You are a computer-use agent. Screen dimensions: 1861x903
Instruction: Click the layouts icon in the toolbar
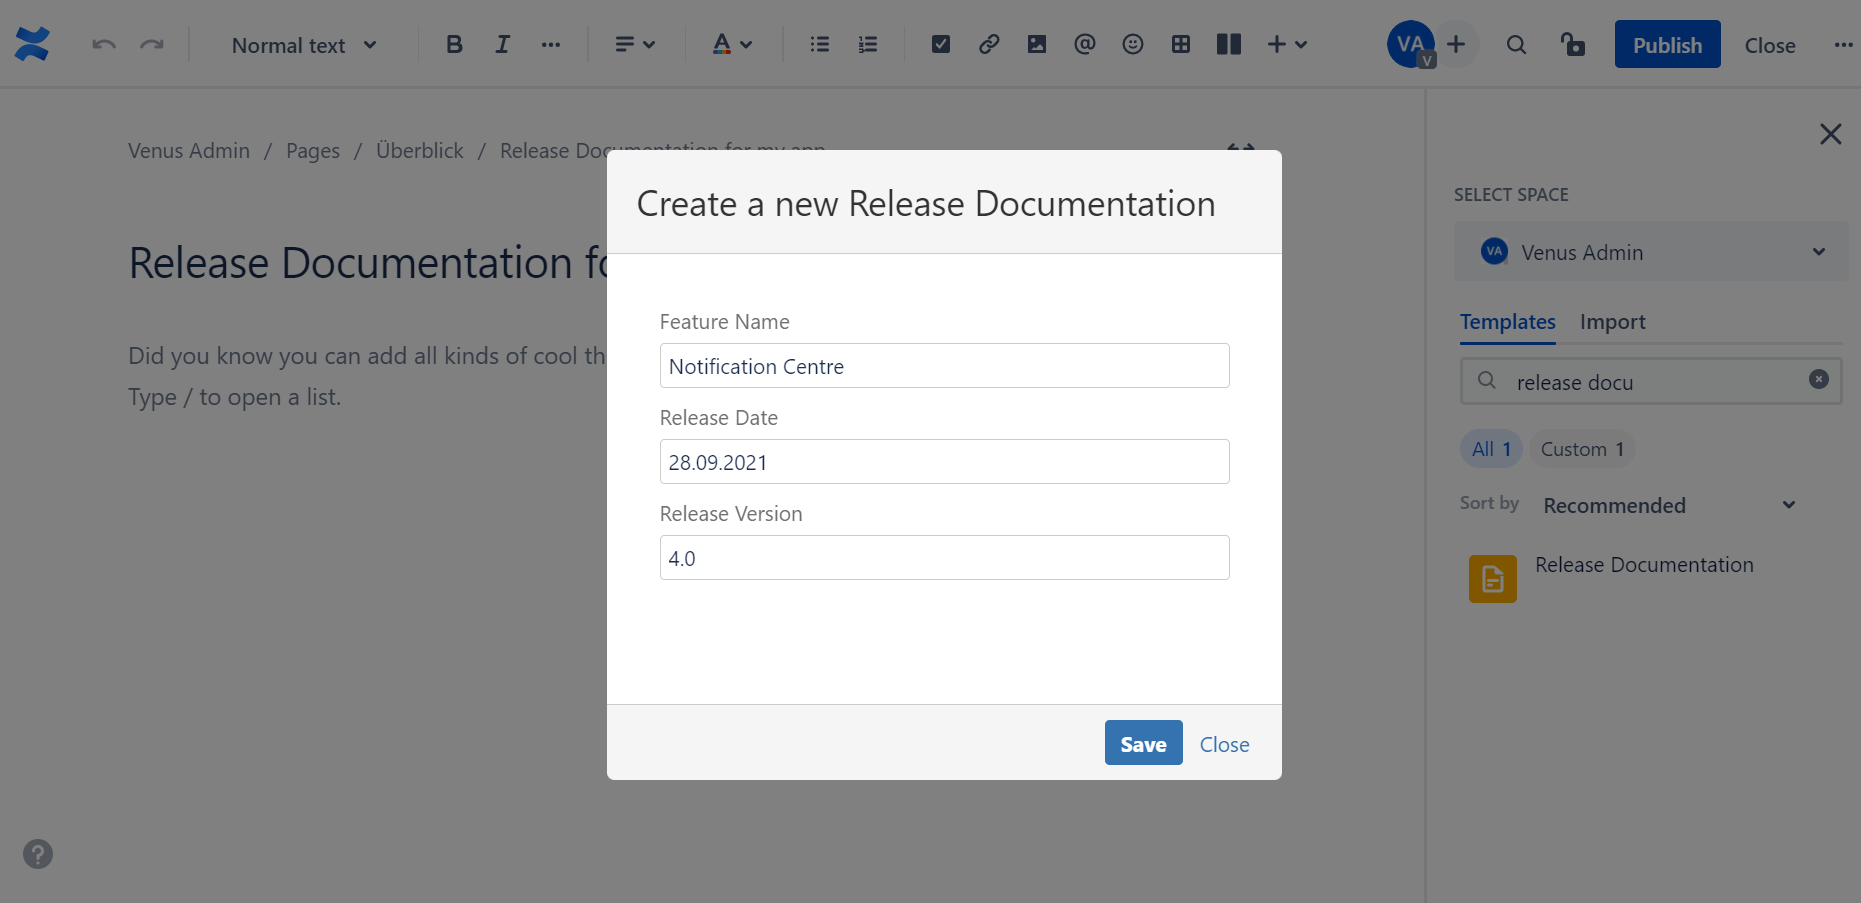pos(1228,44)
